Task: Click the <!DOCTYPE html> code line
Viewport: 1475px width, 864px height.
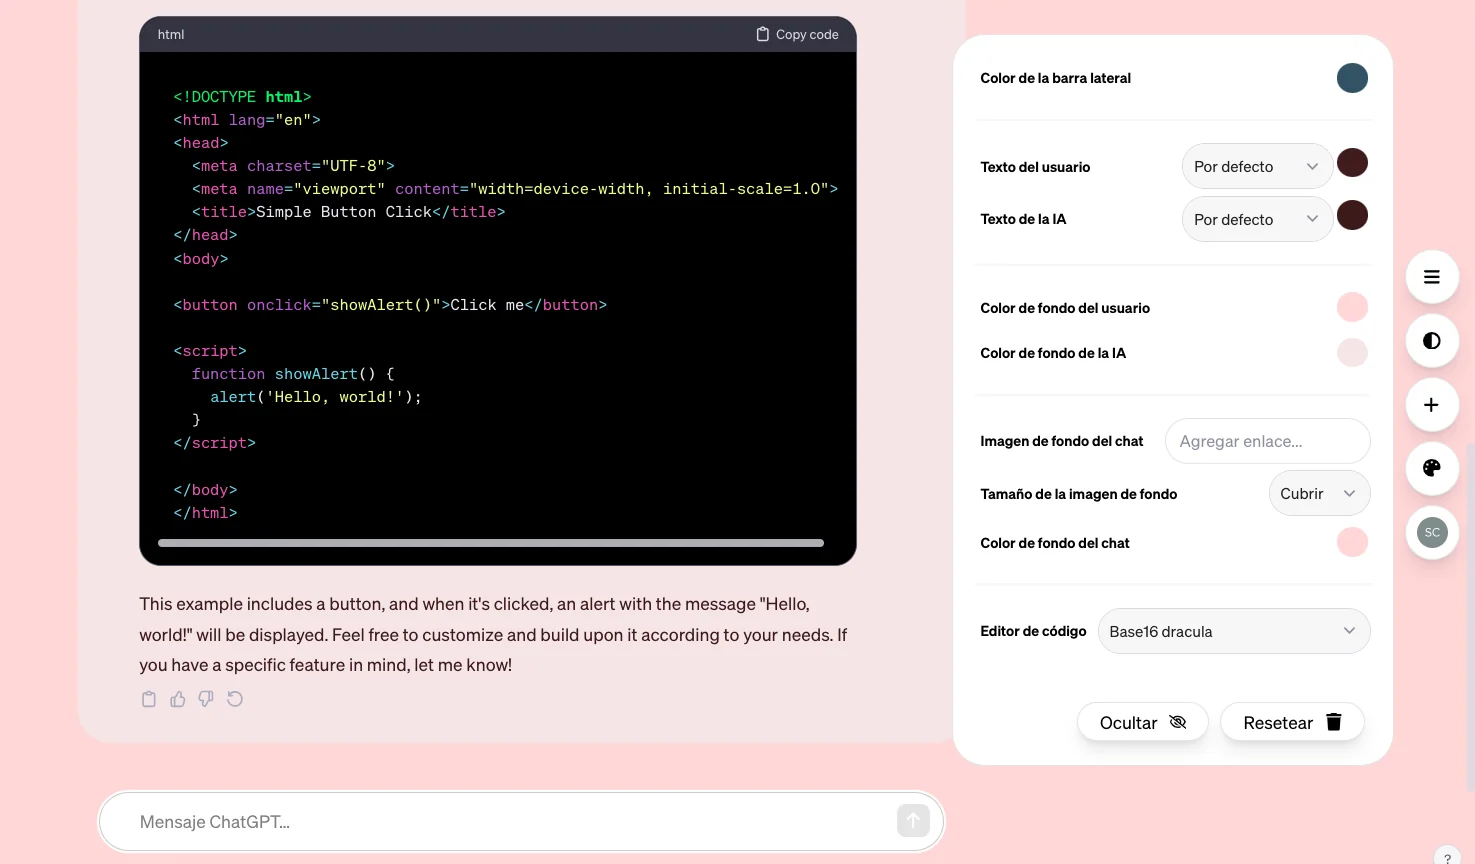Action: [242, 97]
